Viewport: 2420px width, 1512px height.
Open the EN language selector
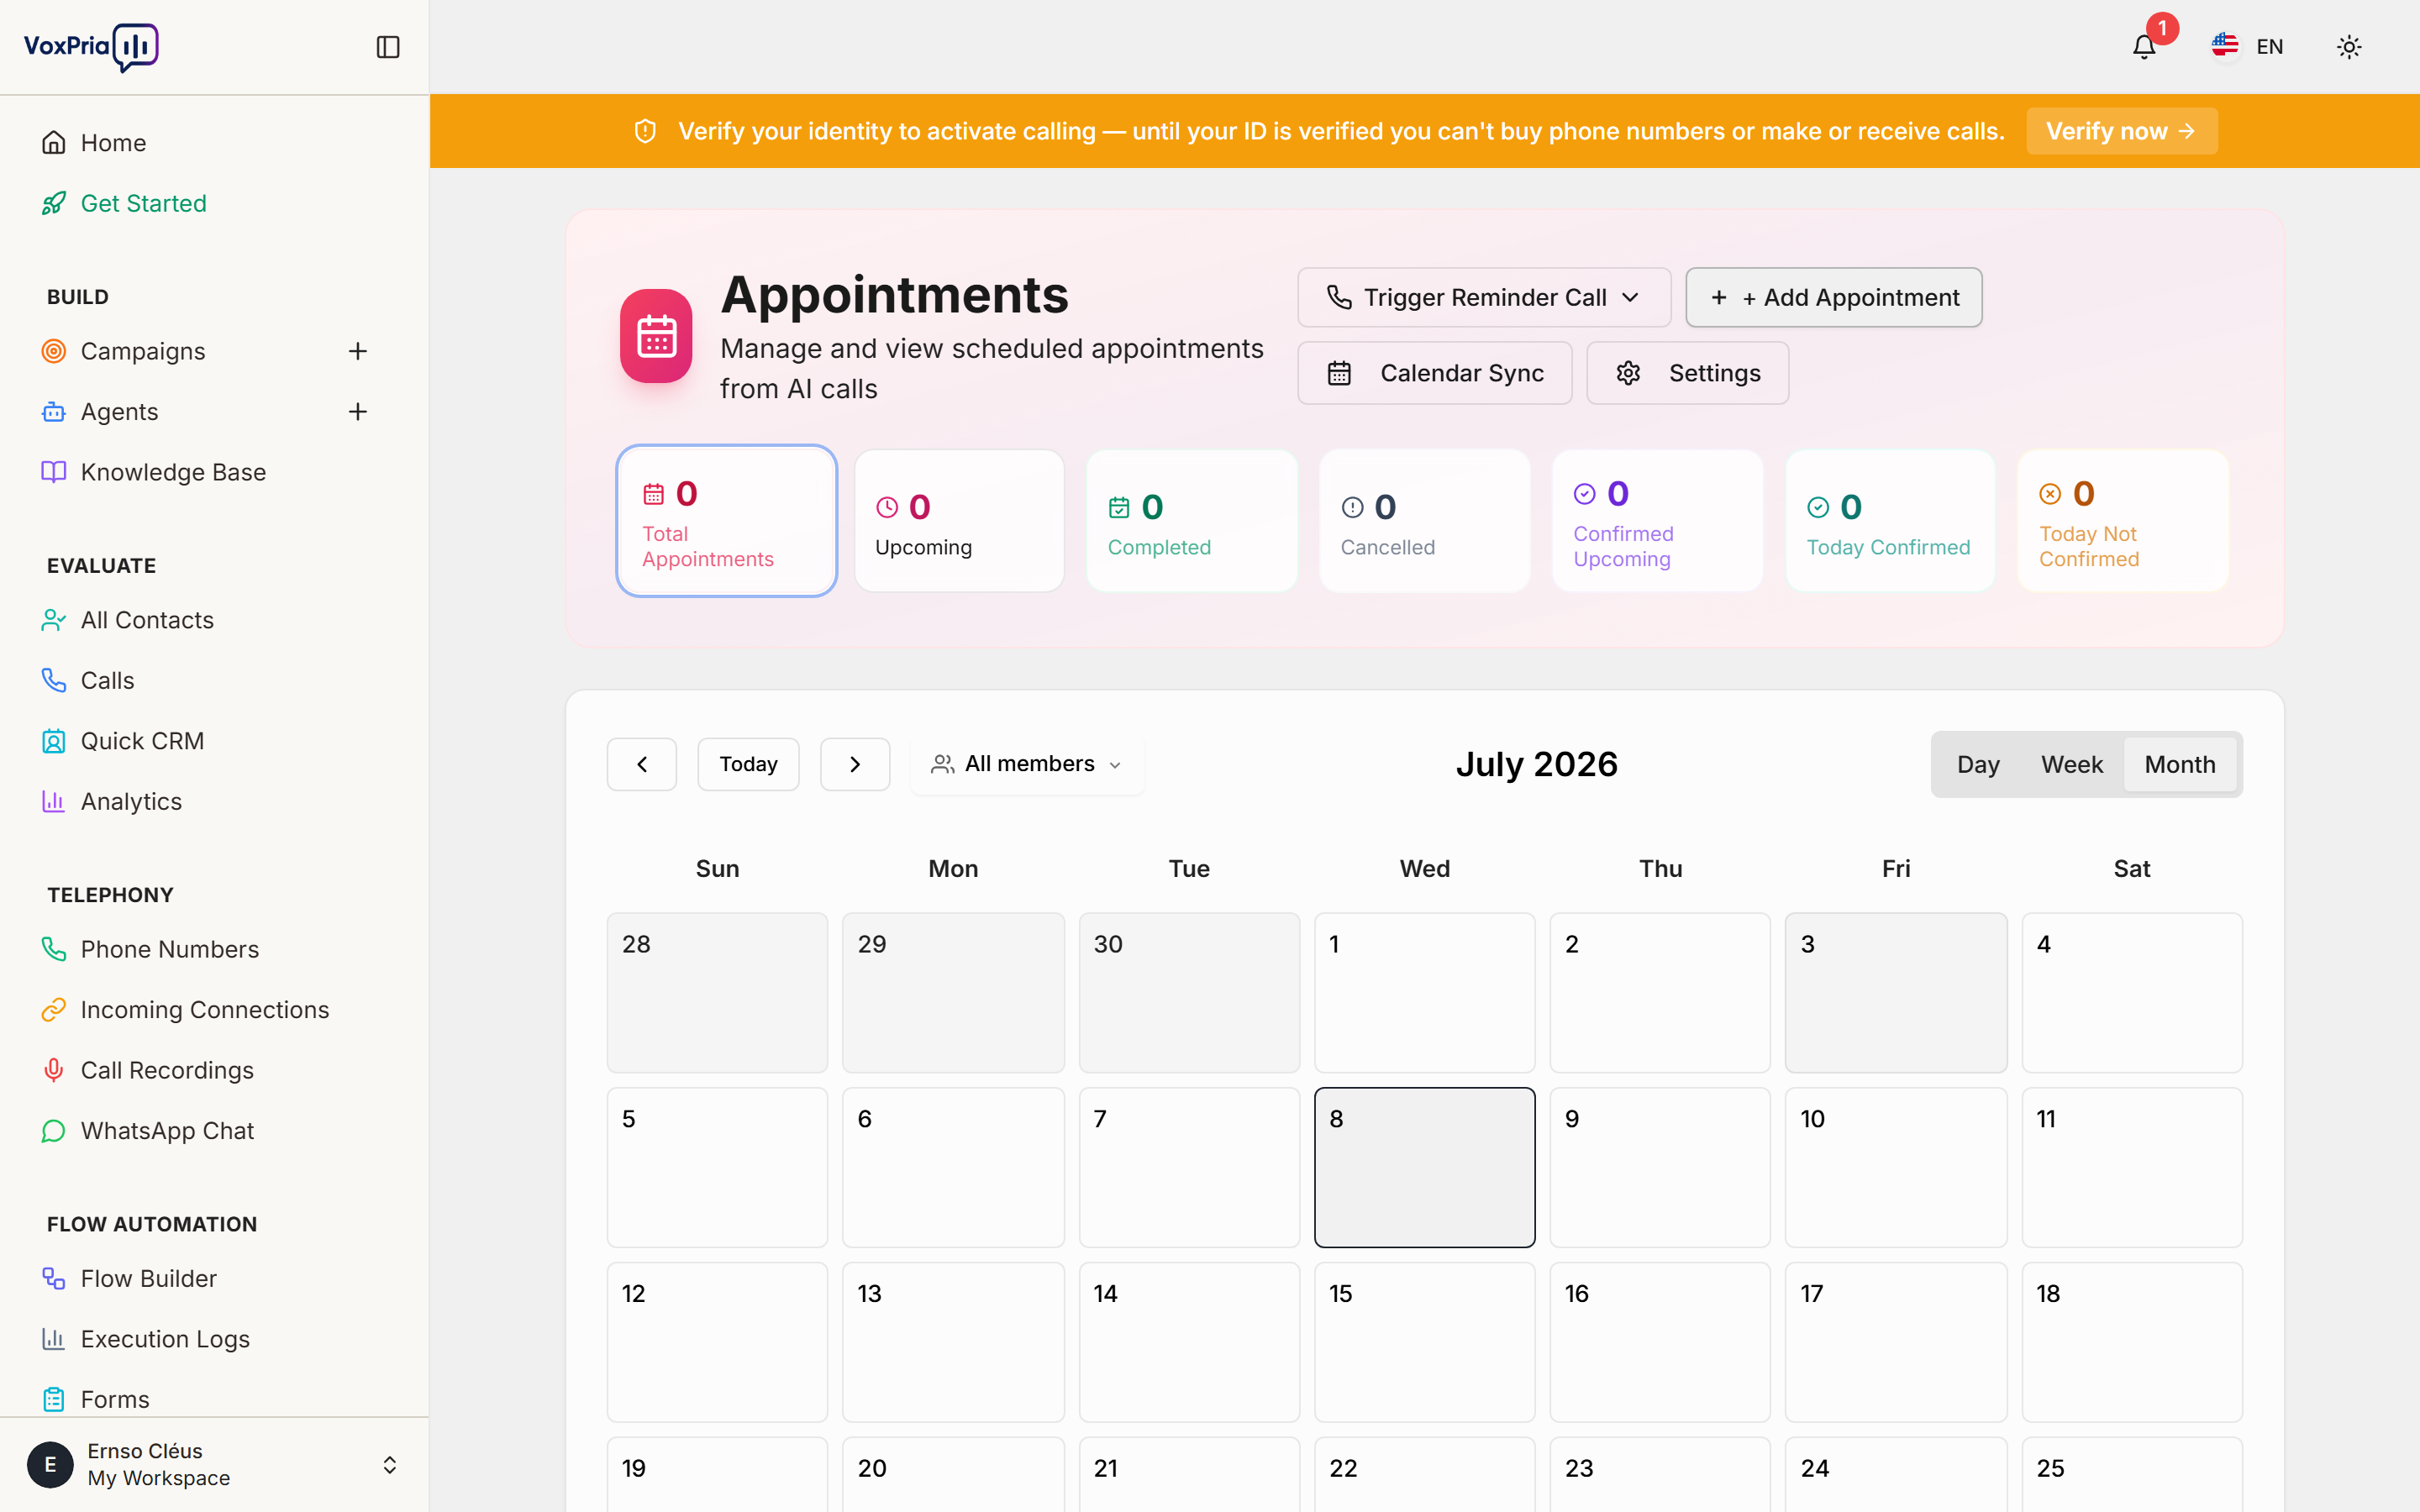pyautogui.click(x=2248, y=47)
